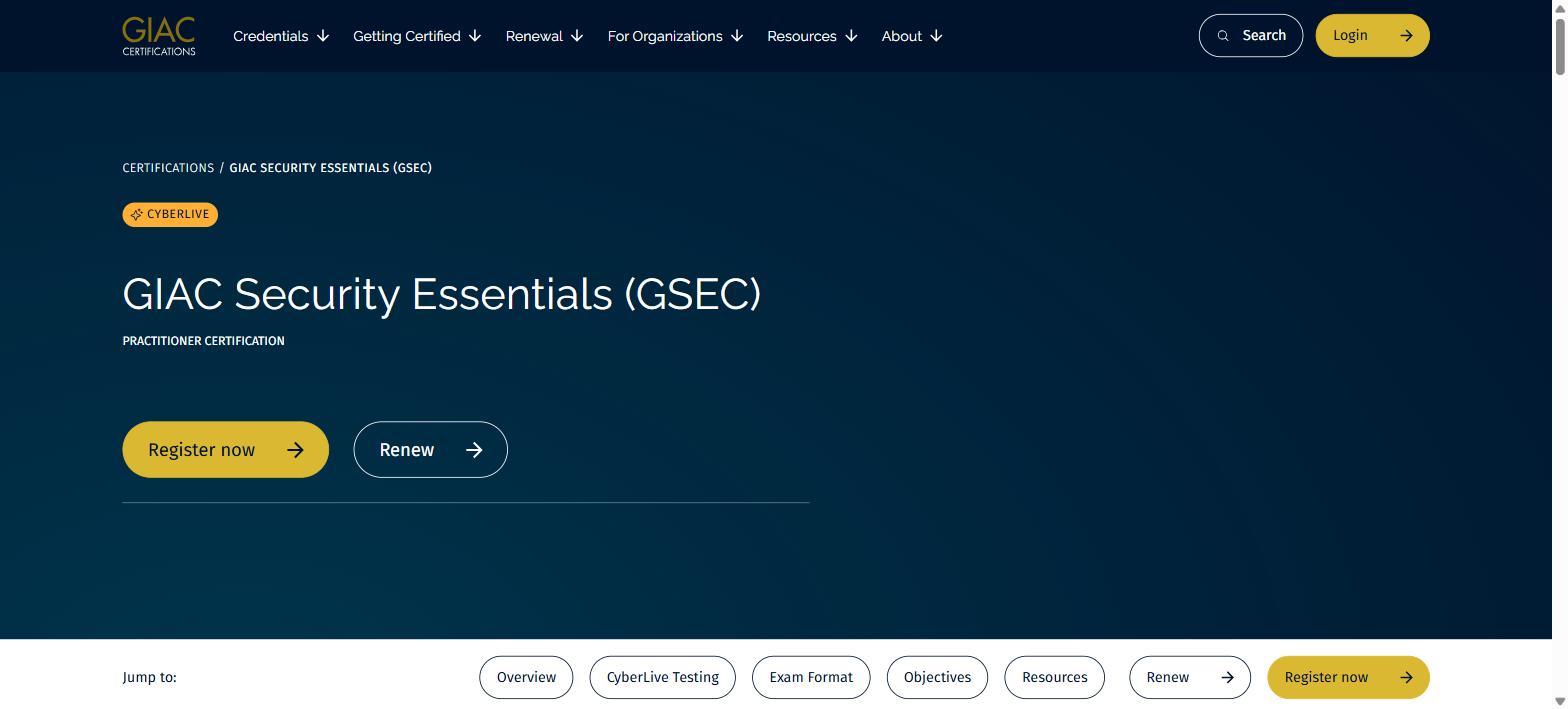This screenshot has width=1568, height=709.
Task: Expand the Renewal dropdown arrow
Action: coord(577,36)
